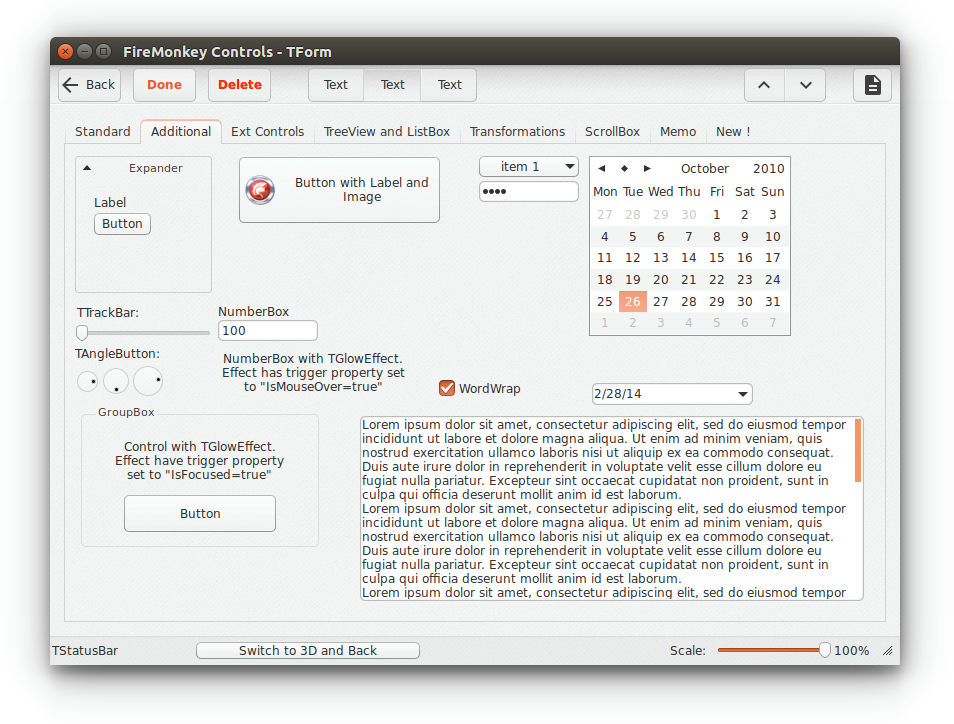Click the calendar previous month arrow

pos(602,169)
